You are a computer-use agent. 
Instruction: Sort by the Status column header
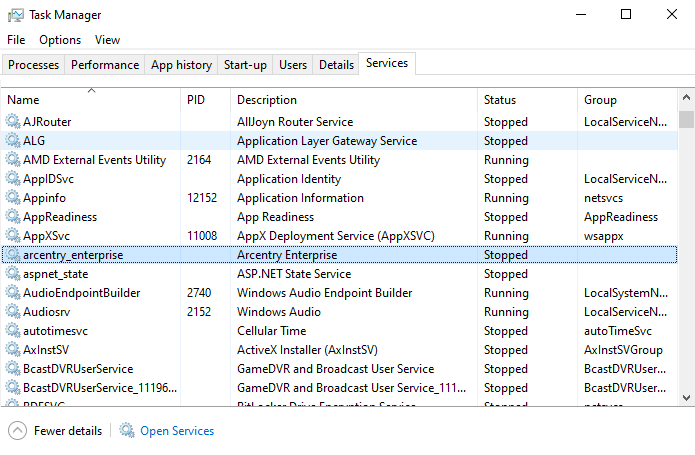(x=527, y=99)
